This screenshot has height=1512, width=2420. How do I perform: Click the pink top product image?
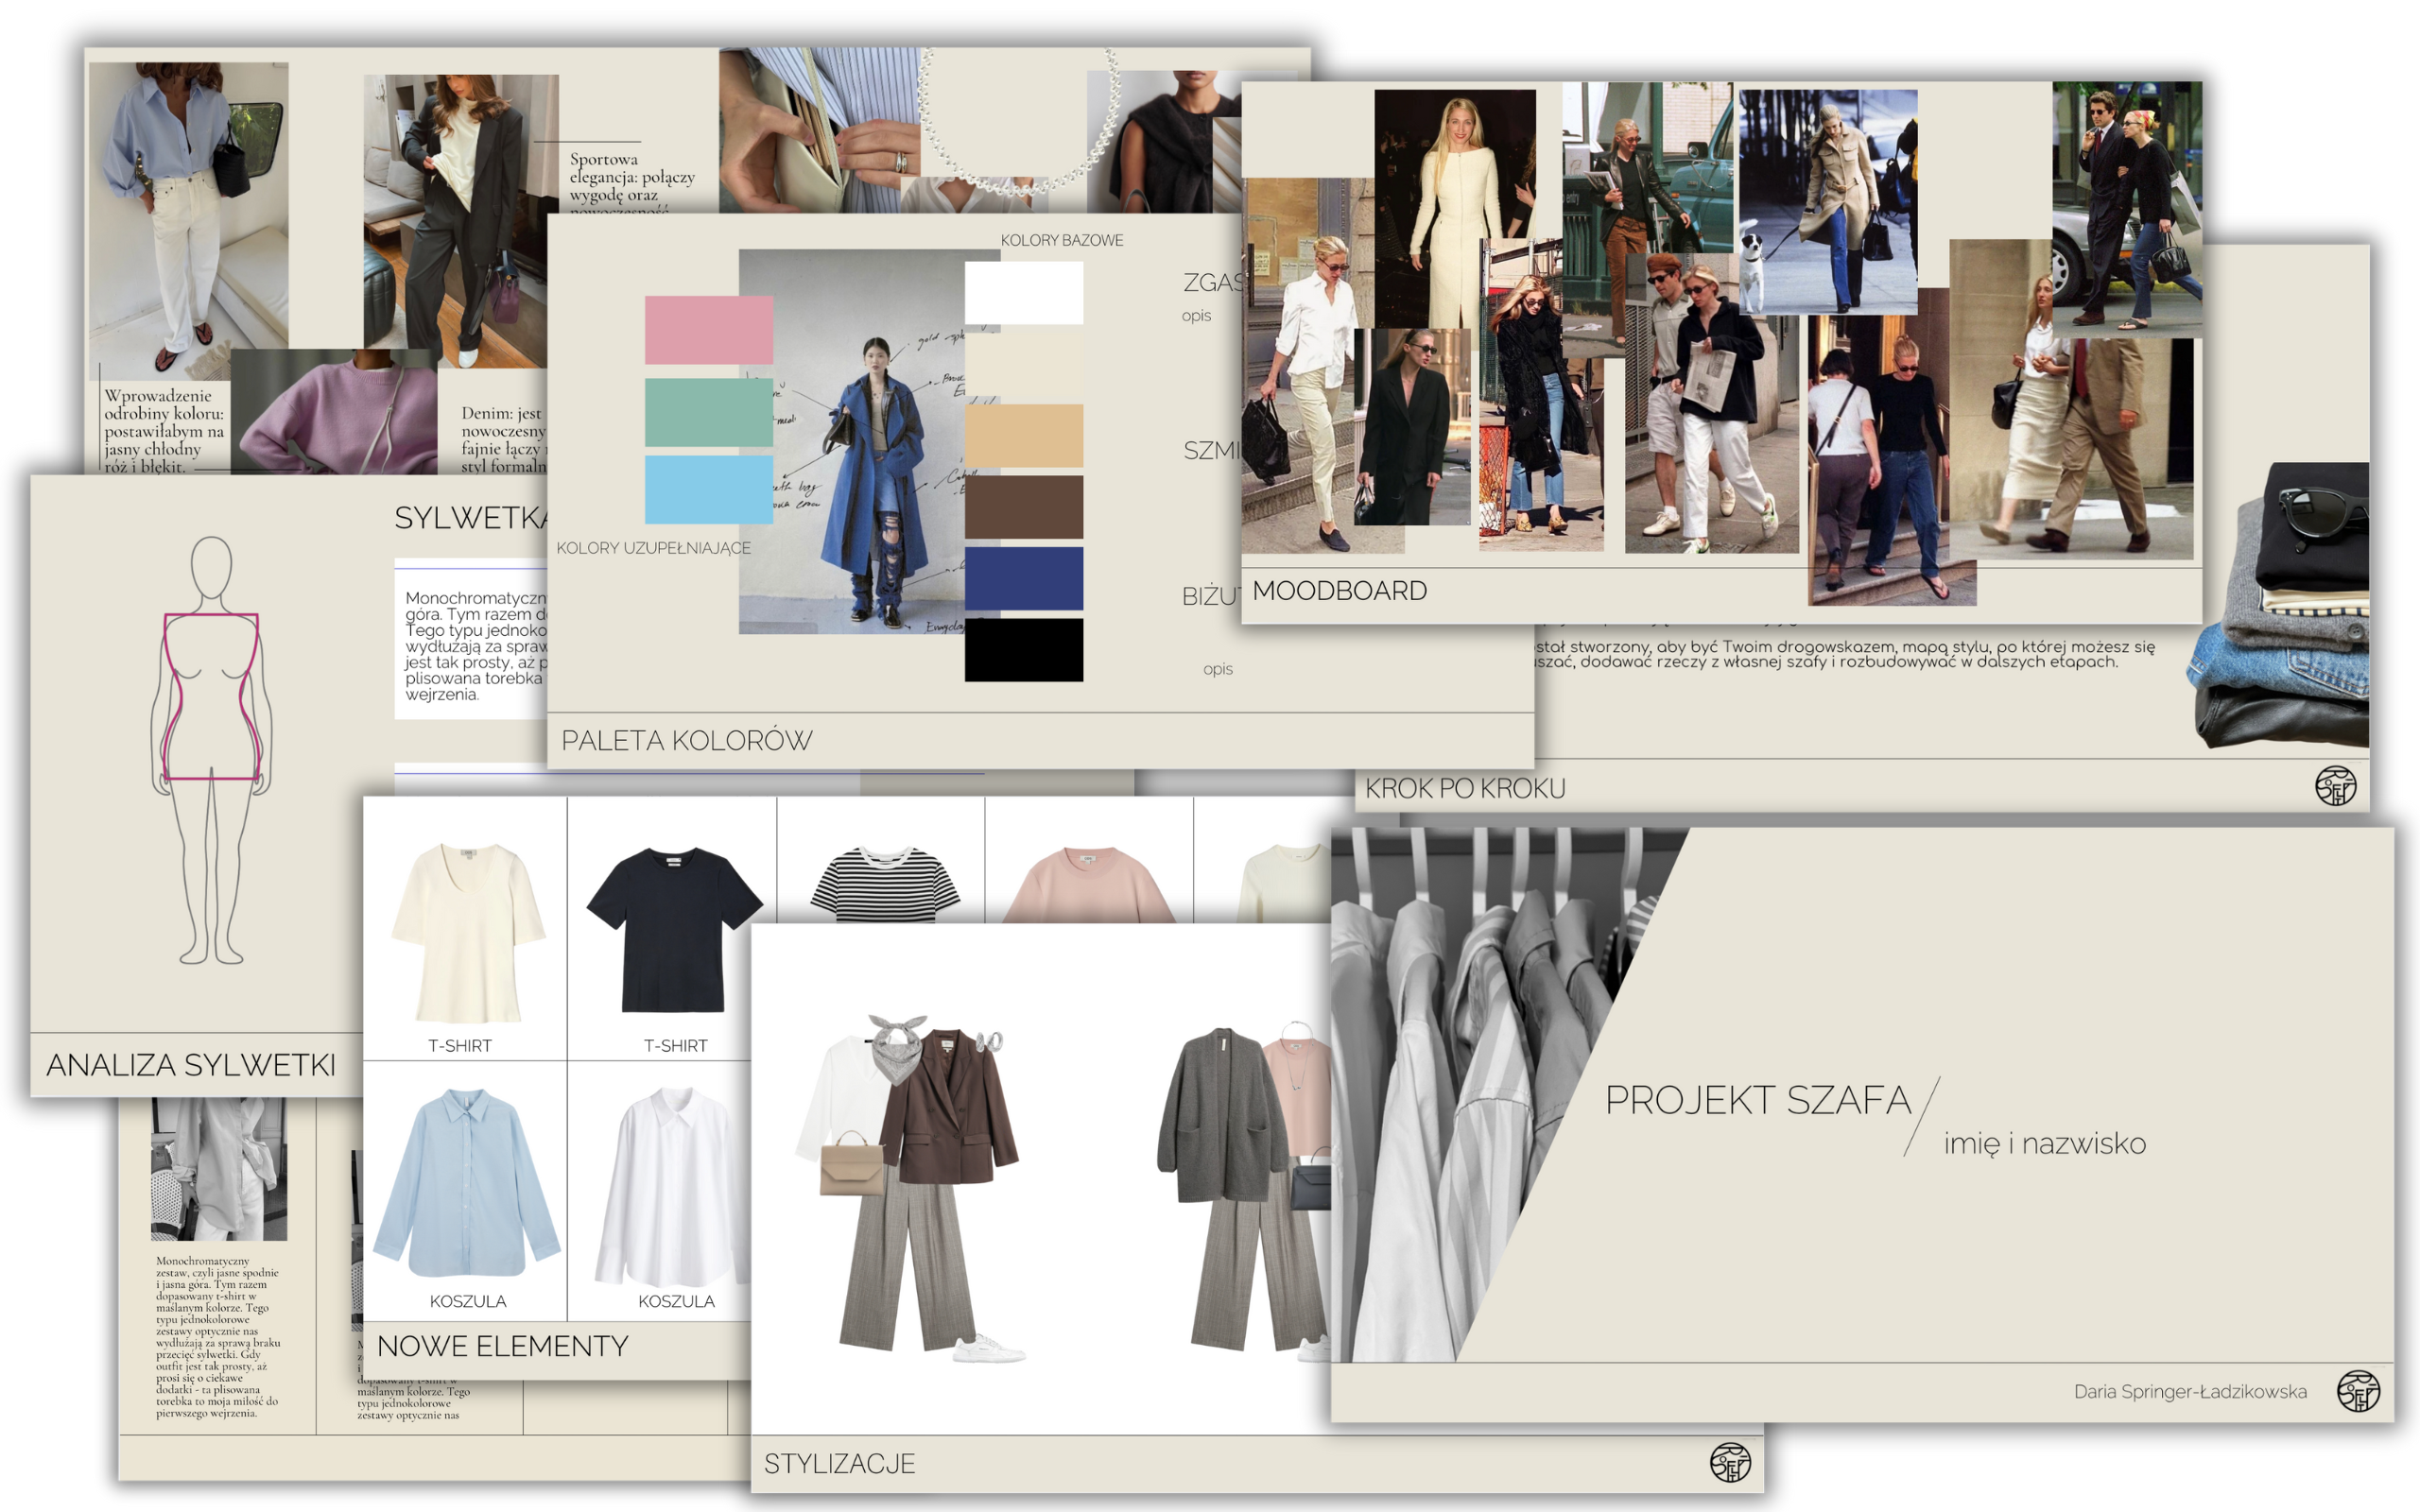point(1089,884)
